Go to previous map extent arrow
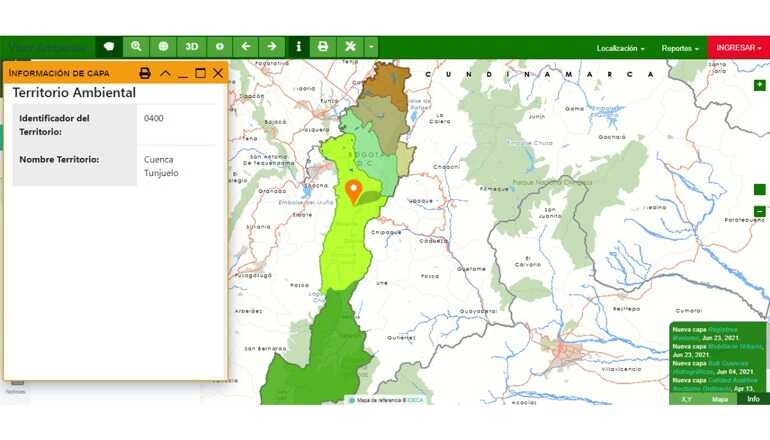The image size is (770, 440). (x=245, y=47)
